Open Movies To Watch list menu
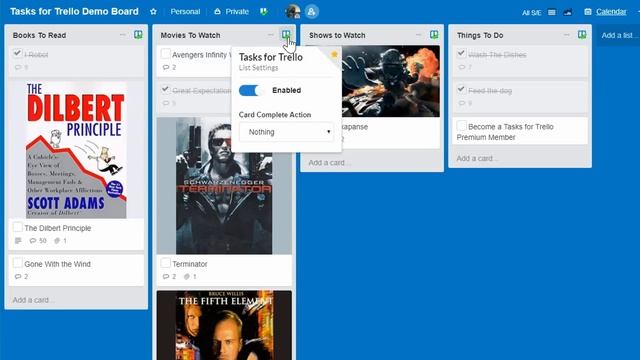 (x=271, y=35)
